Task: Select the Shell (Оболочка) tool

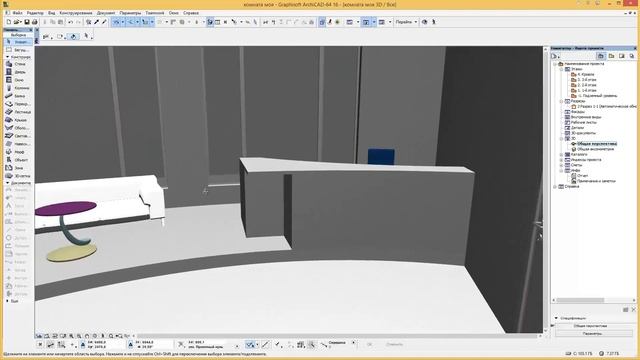Action: tap(18, 128)
